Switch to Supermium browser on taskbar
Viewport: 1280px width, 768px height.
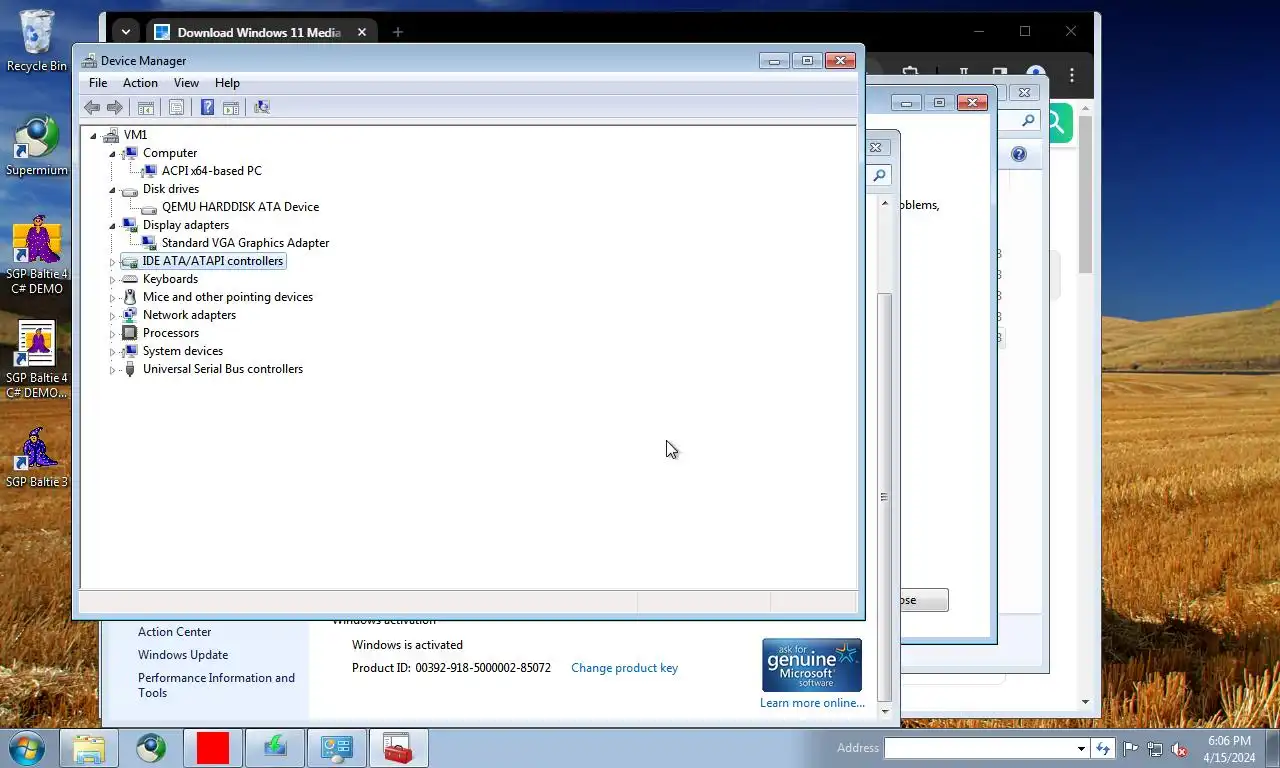point(151,748)
